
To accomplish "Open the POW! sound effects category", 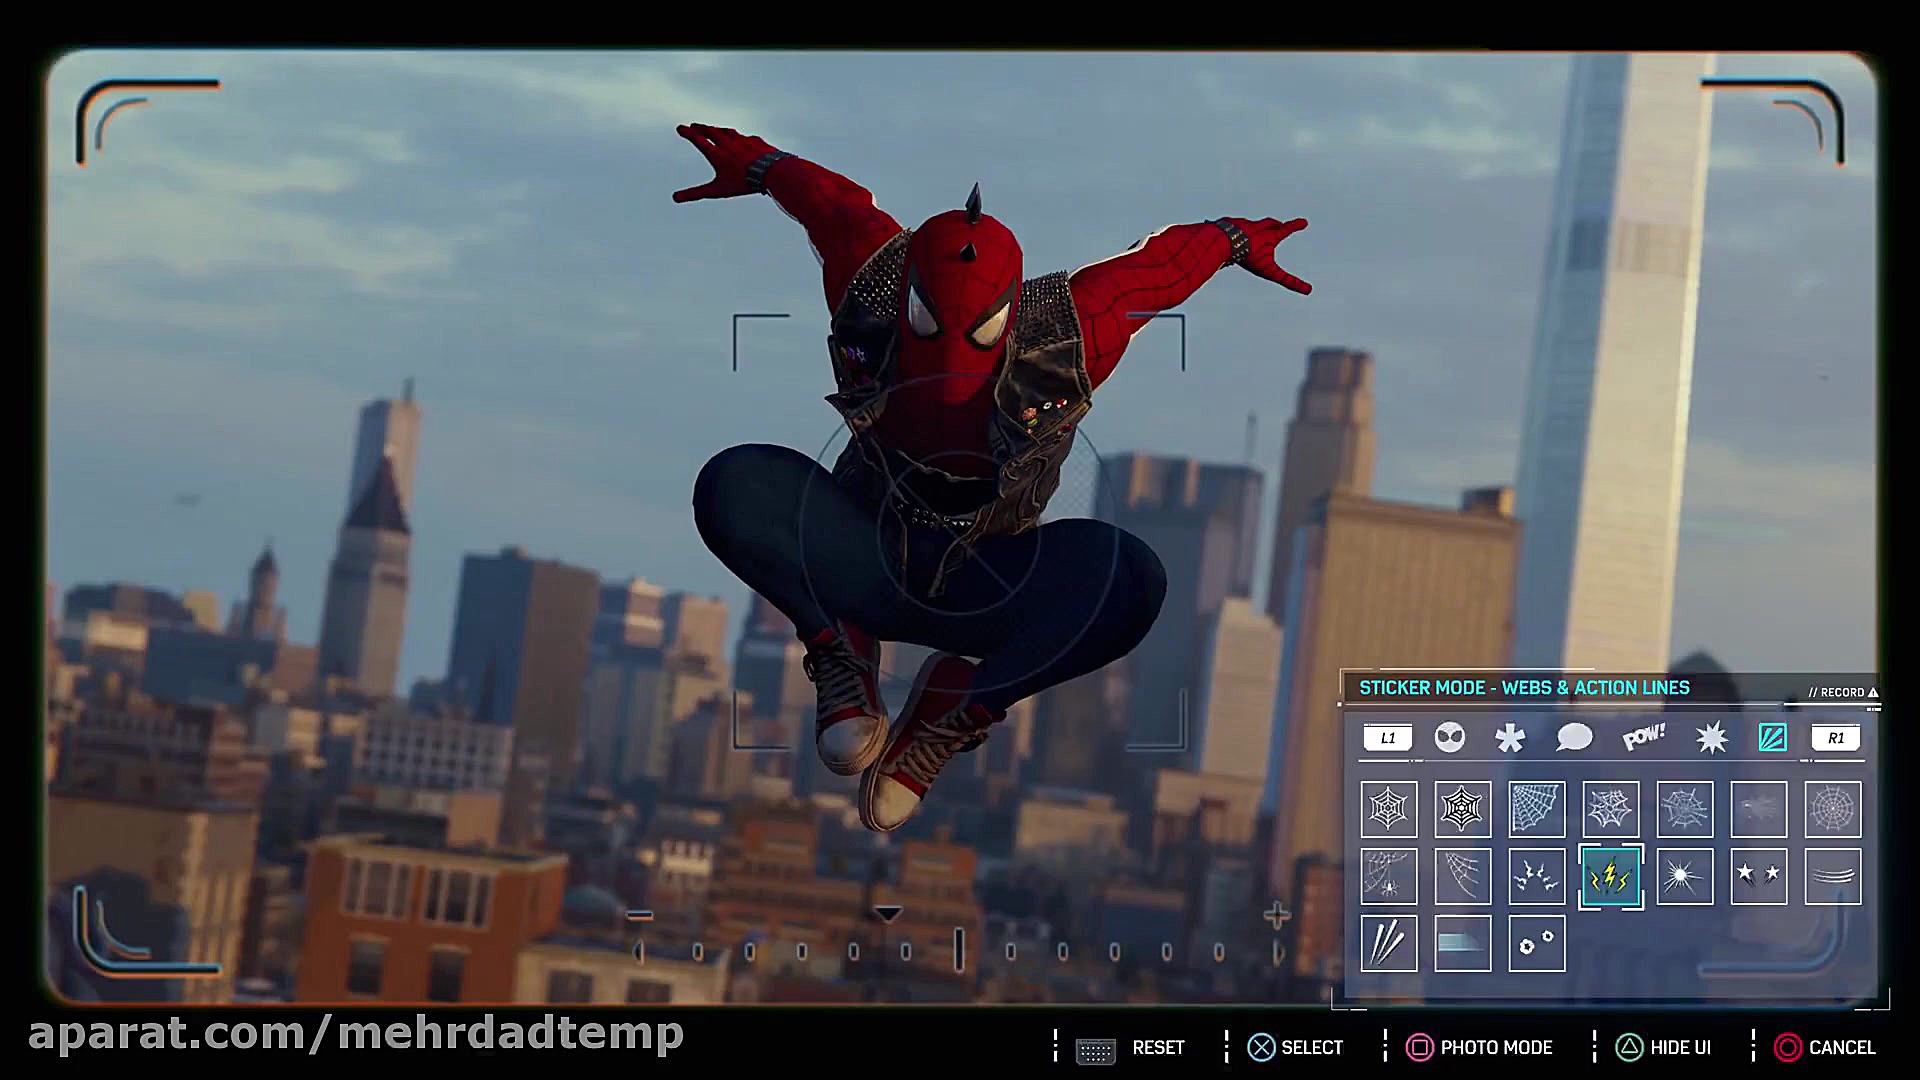I will [x=1643, y=738].
